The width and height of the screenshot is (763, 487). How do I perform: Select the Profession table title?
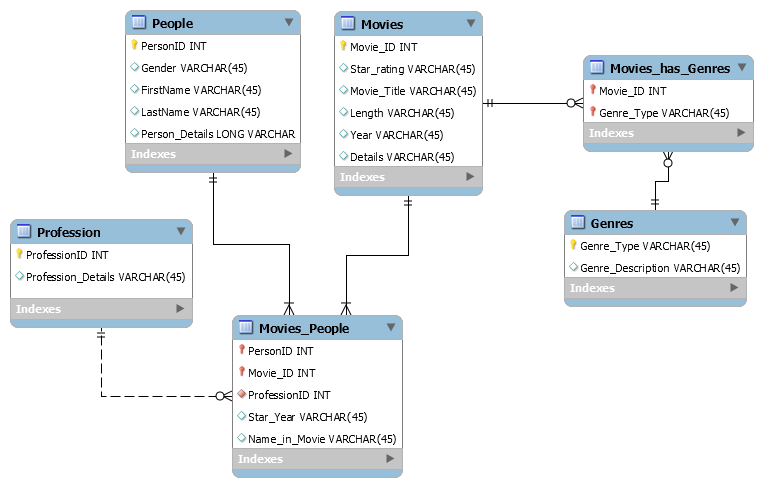pyautogui.click(x=69, y=233)
